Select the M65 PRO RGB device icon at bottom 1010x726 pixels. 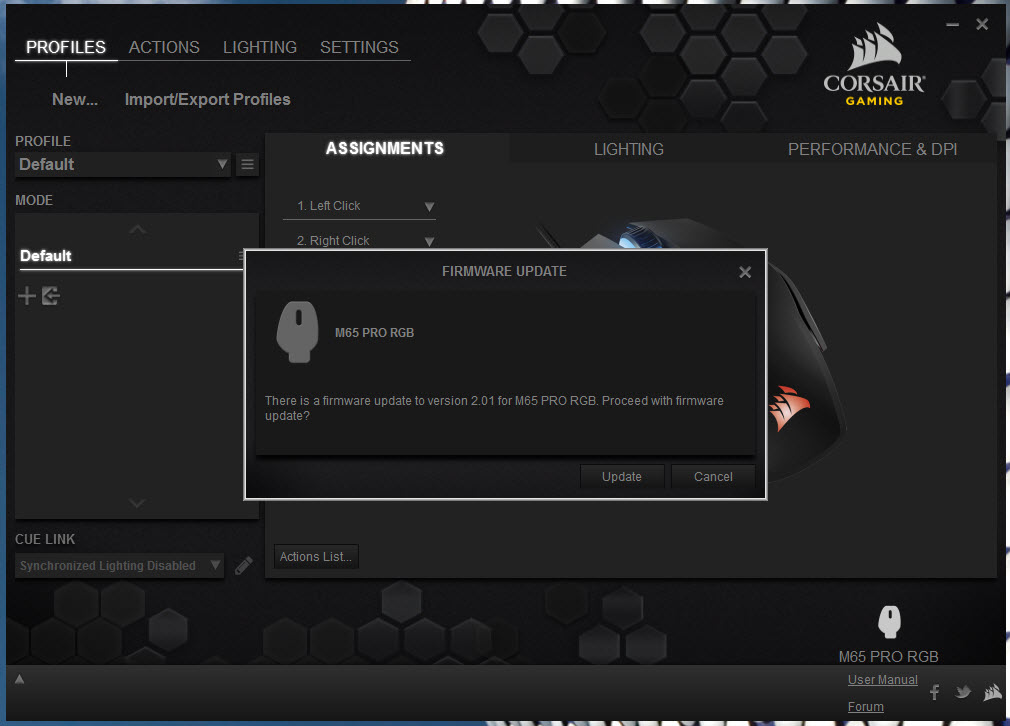[x=889, y=622]
